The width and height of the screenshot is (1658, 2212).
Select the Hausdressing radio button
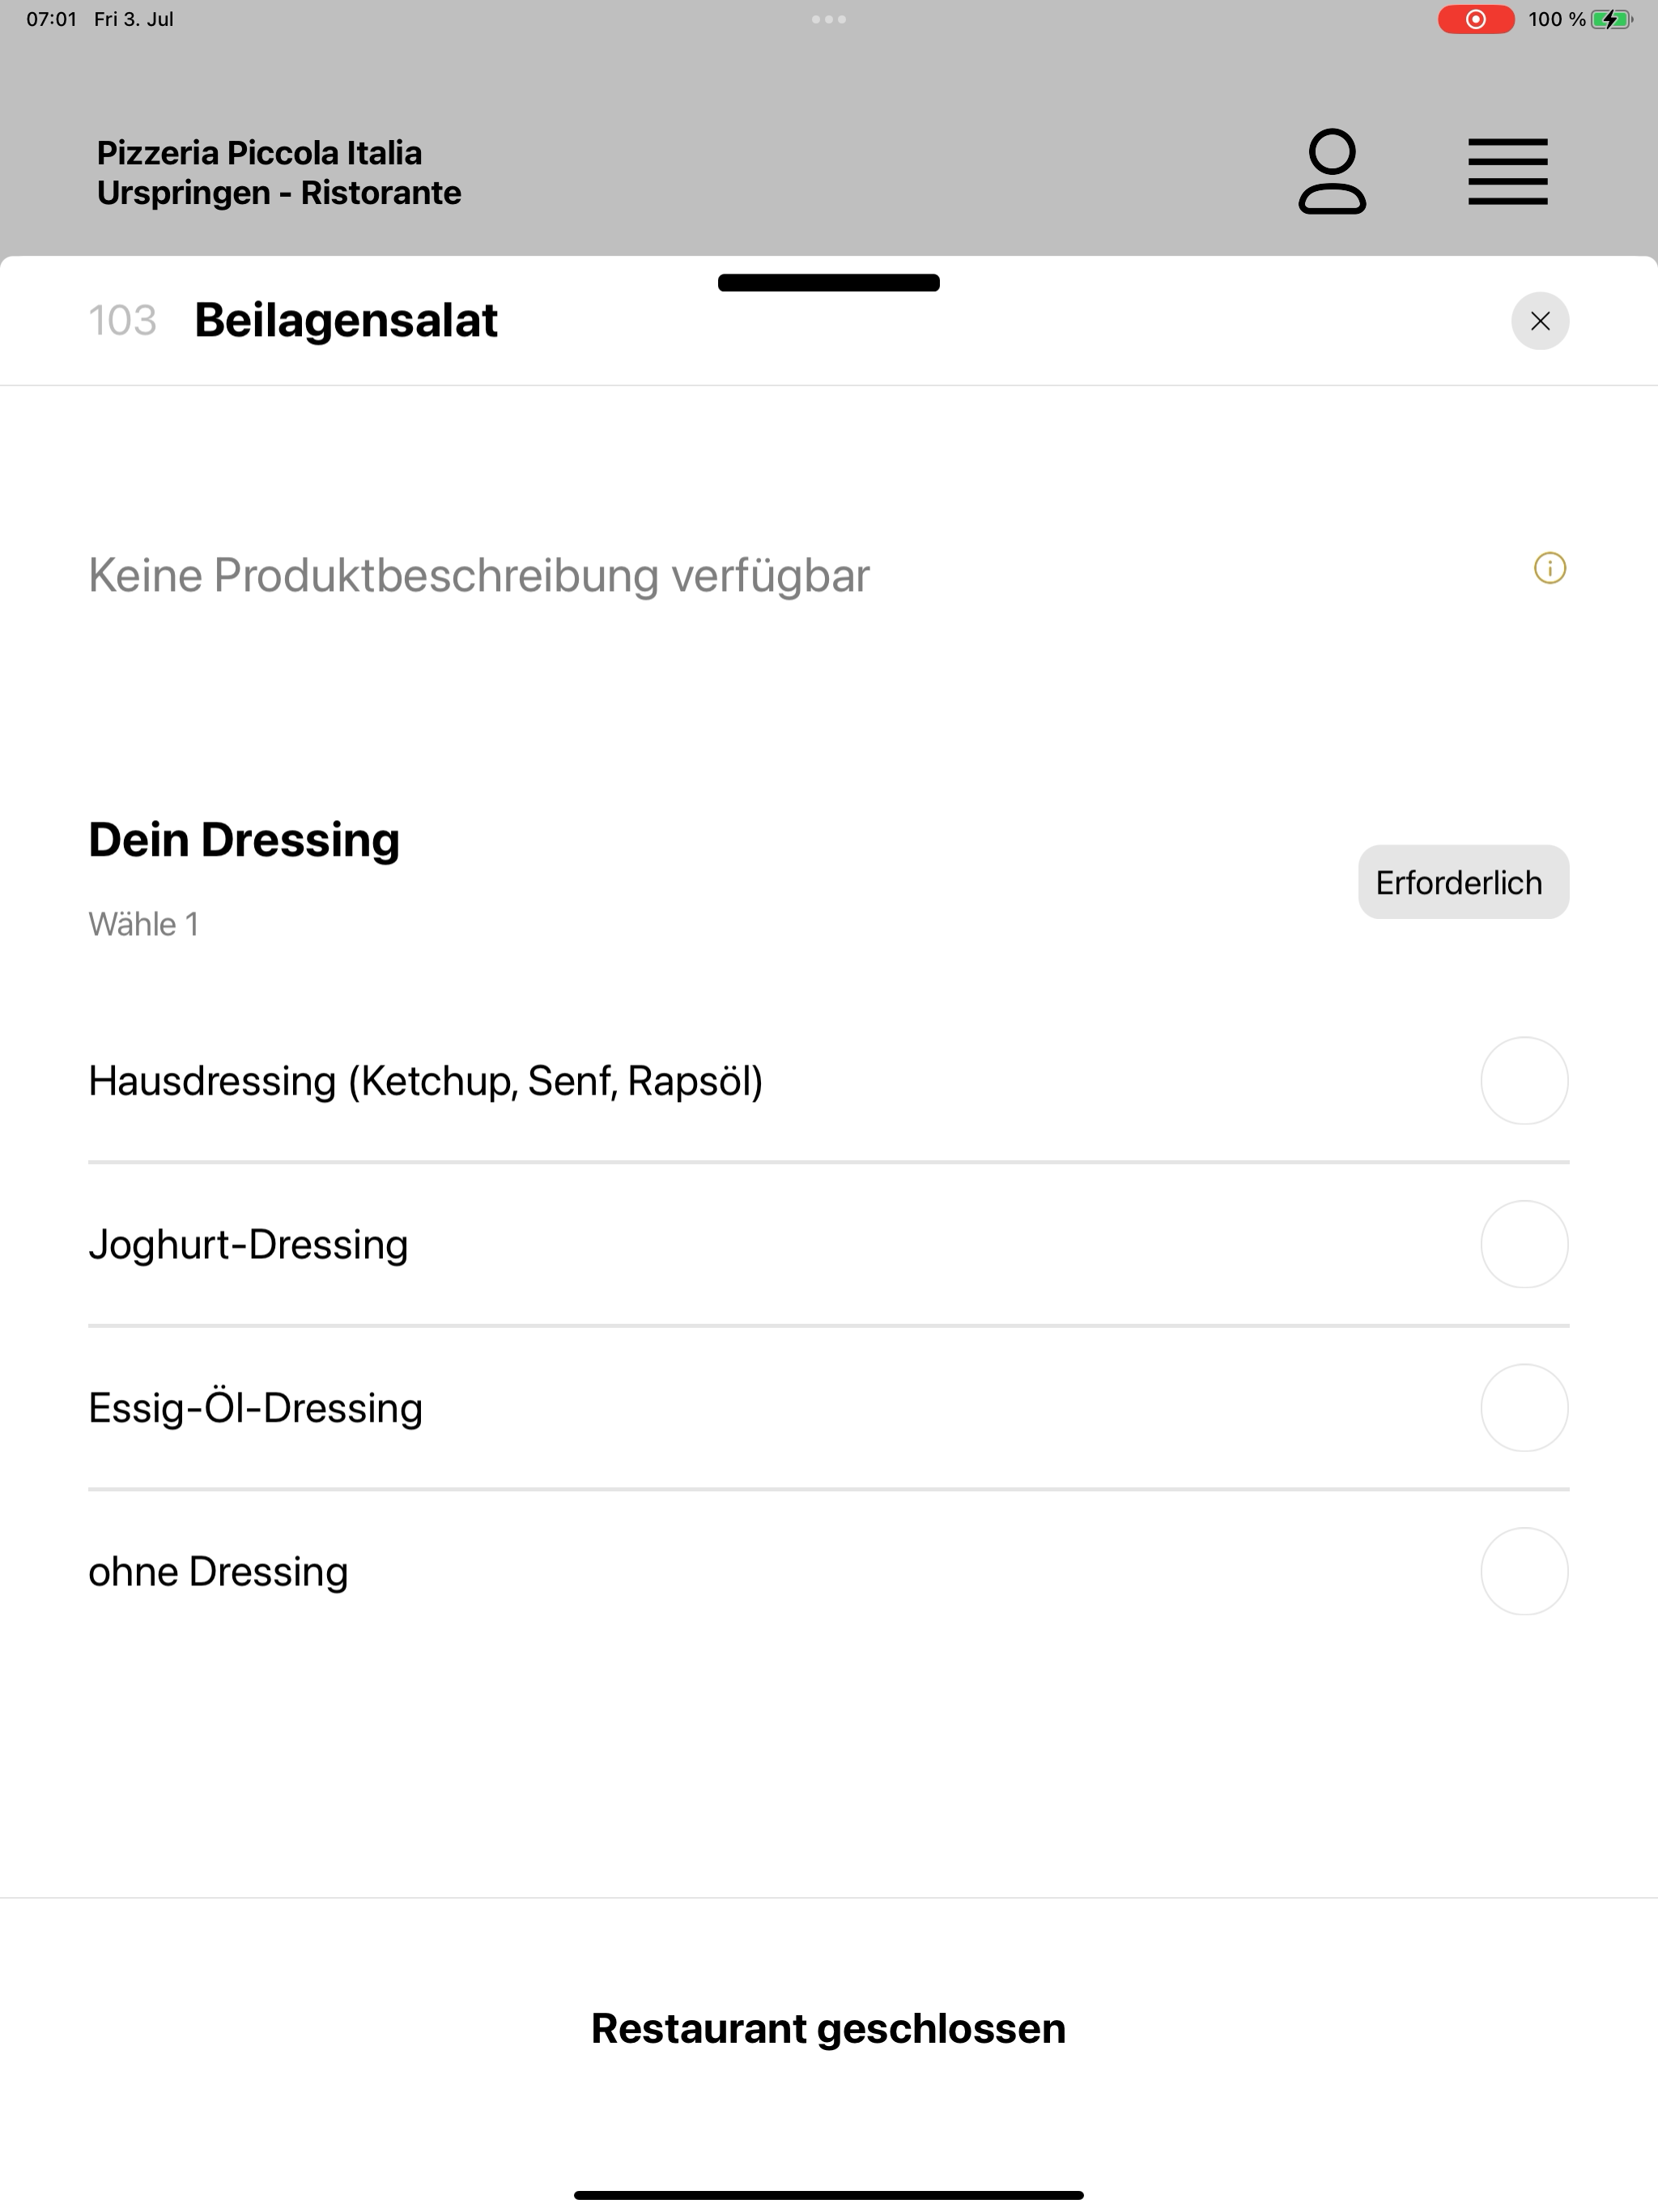coord(1524,1081)
